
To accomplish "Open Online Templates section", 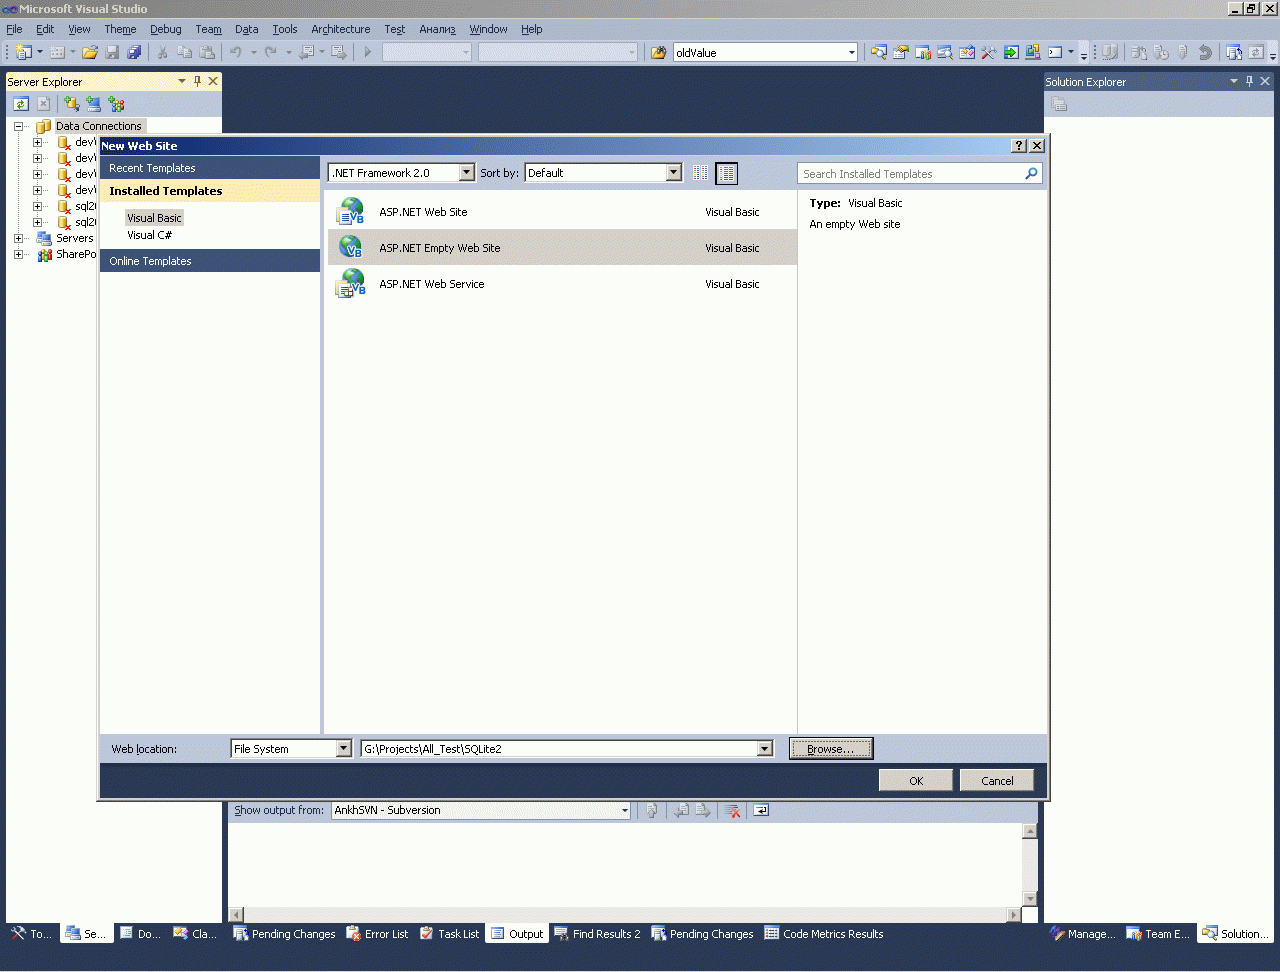I will click(210, 261).
